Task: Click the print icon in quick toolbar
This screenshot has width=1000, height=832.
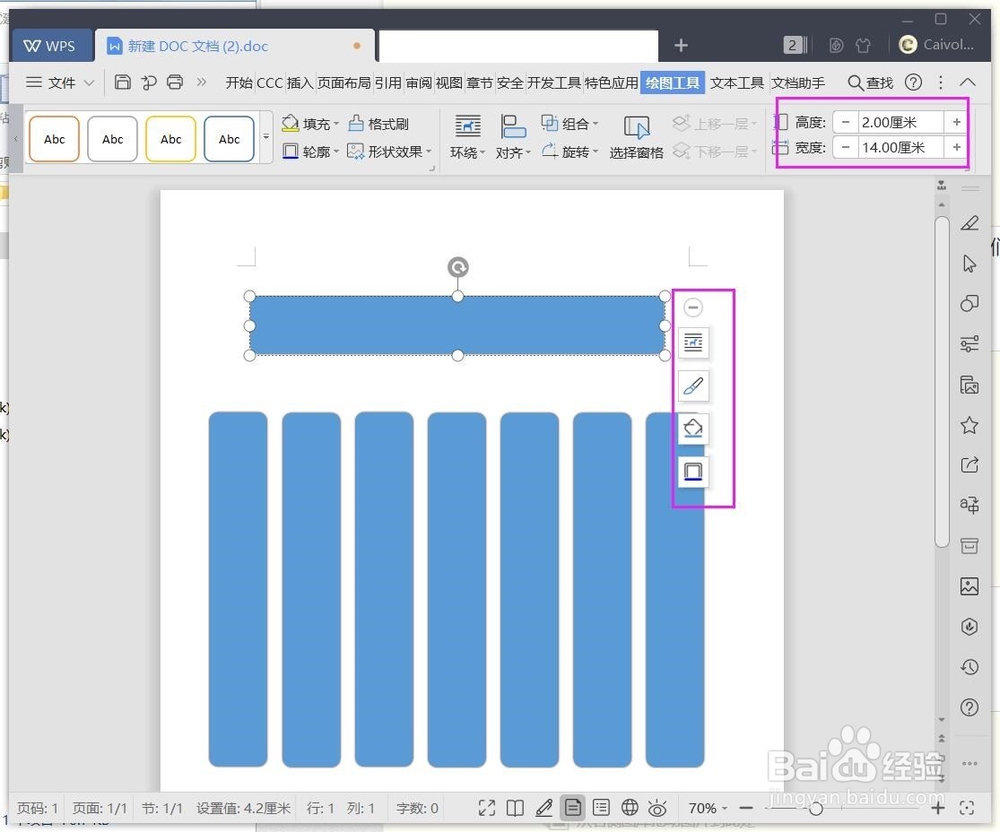Action: click(x=175, y=82)
